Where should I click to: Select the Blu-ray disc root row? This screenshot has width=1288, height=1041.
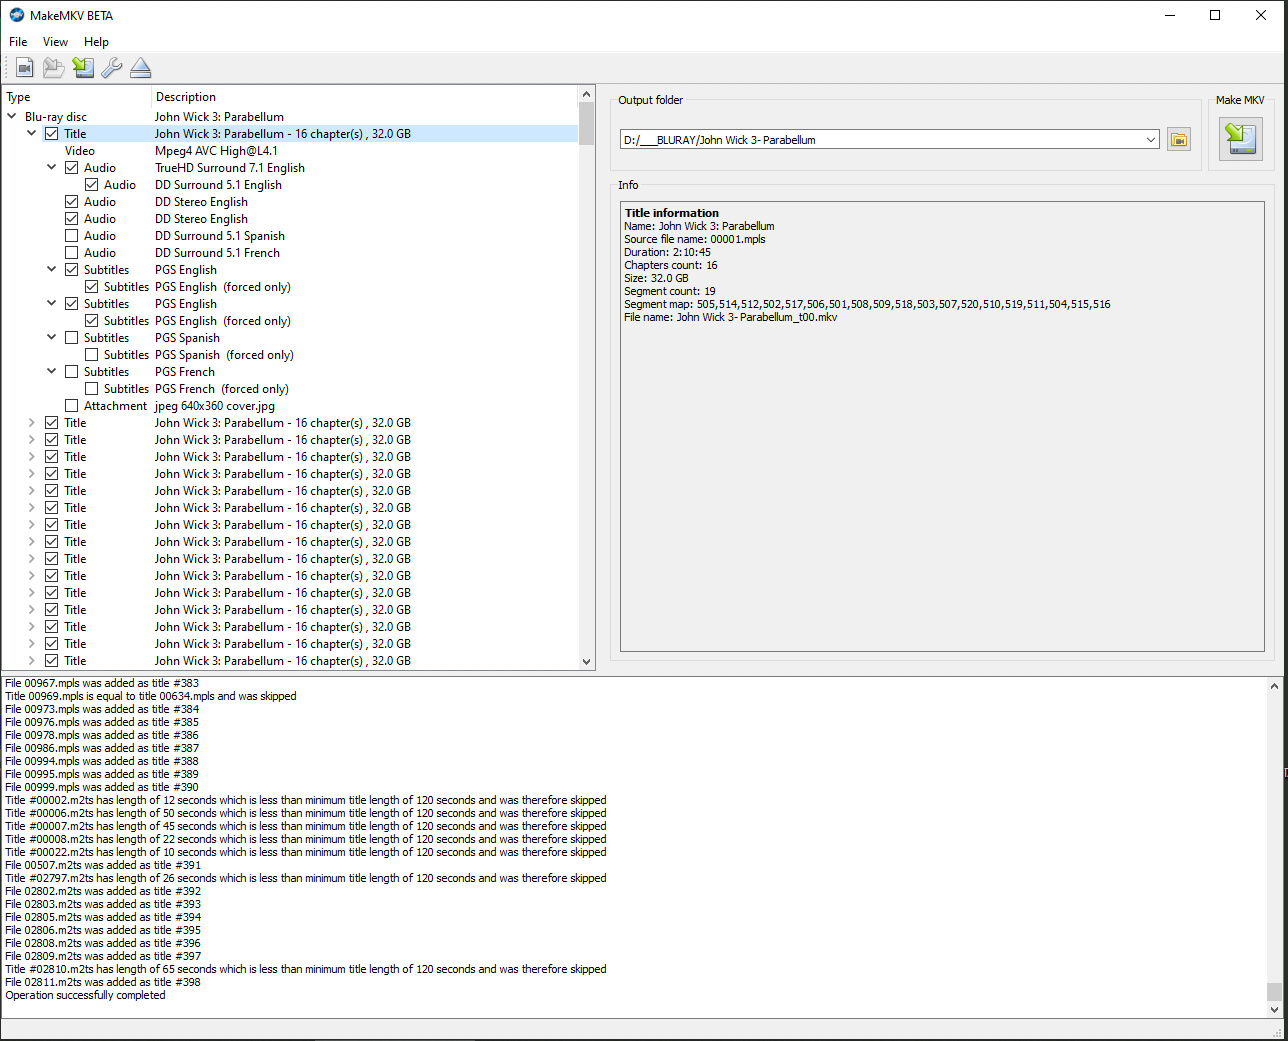point(290,117)
